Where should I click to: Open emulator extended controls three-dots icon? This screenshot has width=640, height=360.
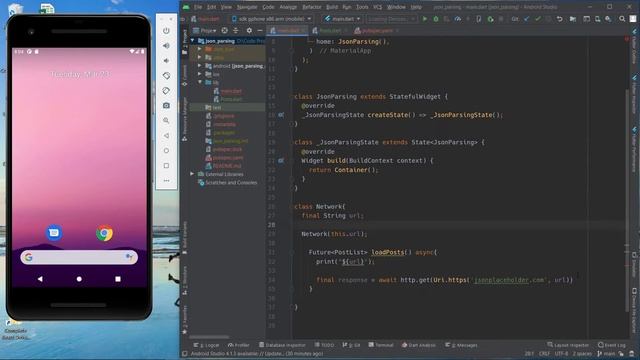(x=166, y=180)
